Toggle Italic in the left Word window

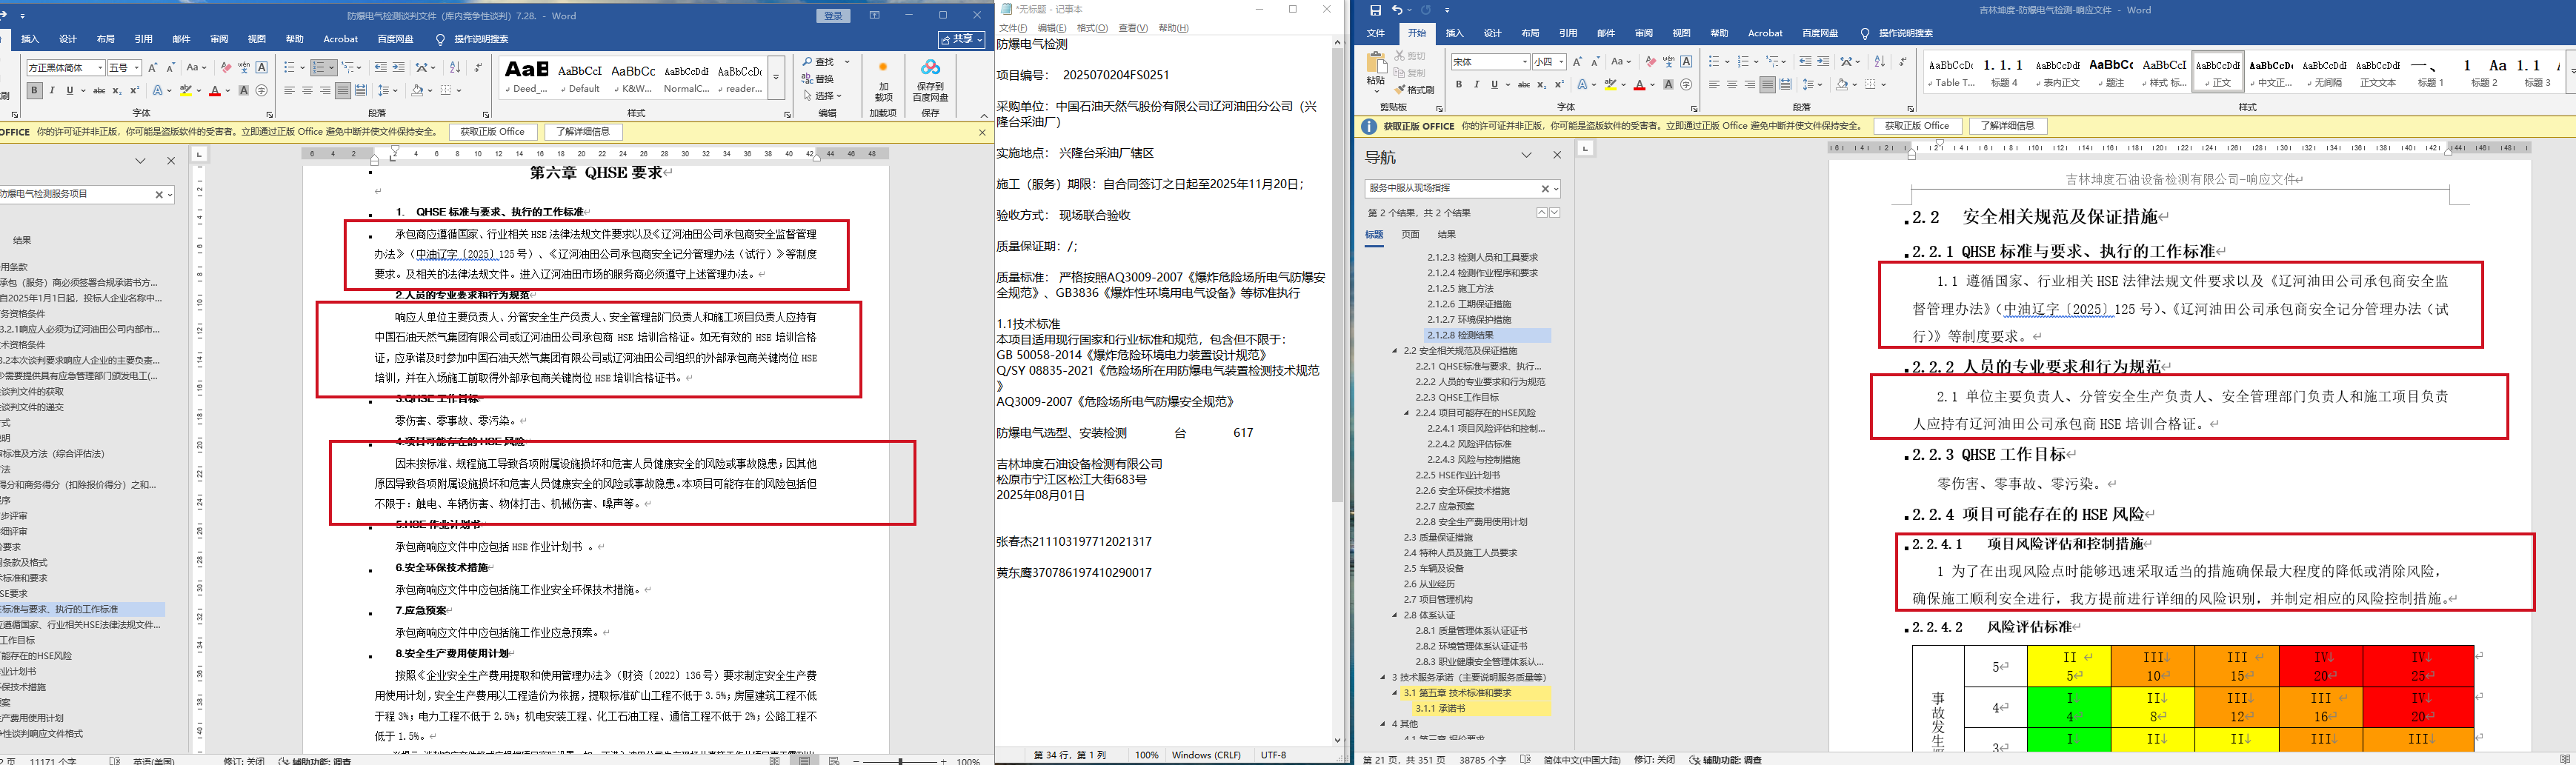[52, 91]
